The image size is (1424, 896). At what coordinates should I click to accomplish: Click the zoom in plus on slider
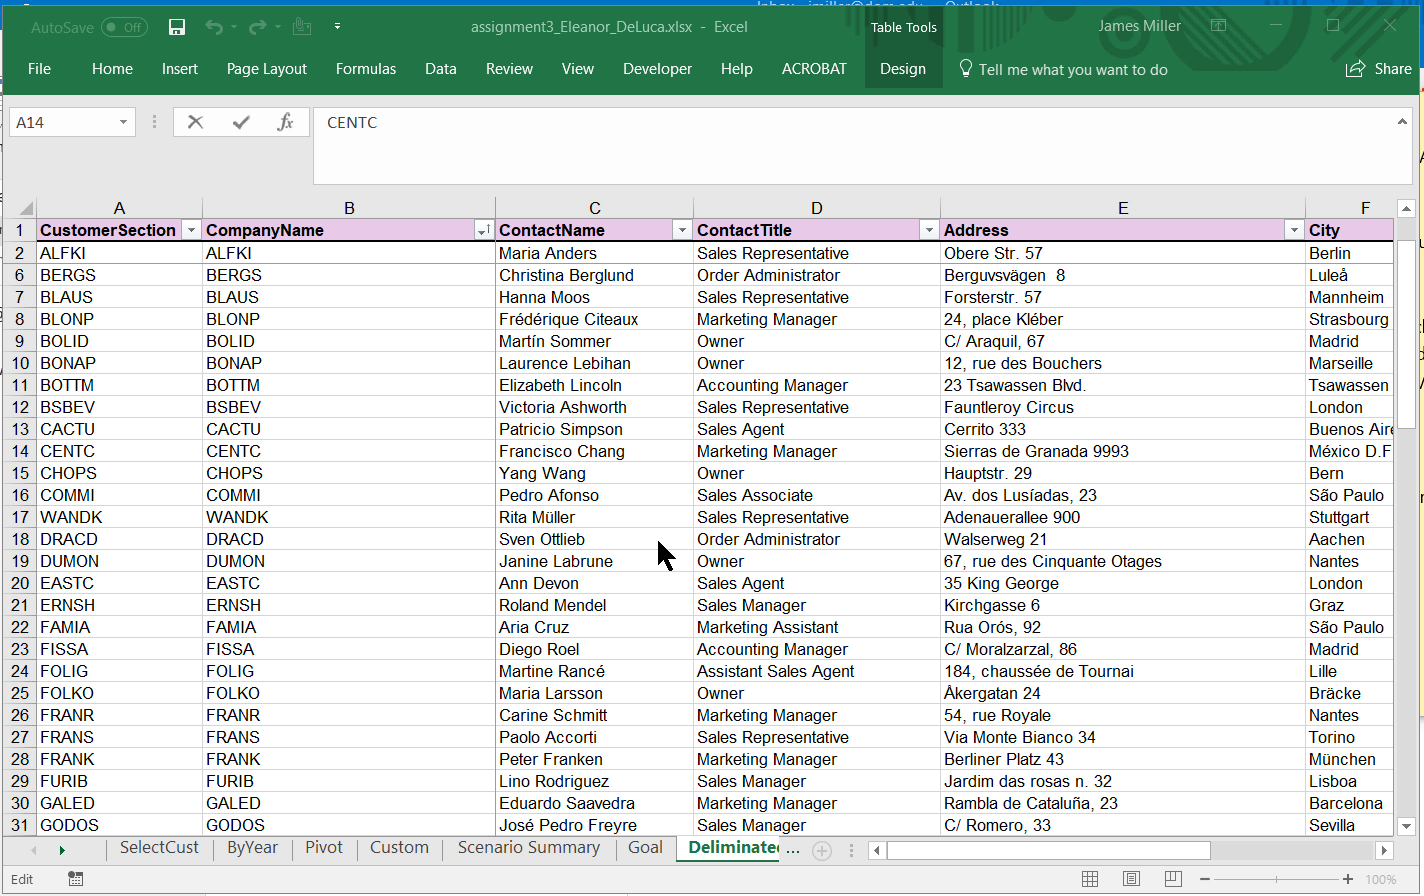1348,879
